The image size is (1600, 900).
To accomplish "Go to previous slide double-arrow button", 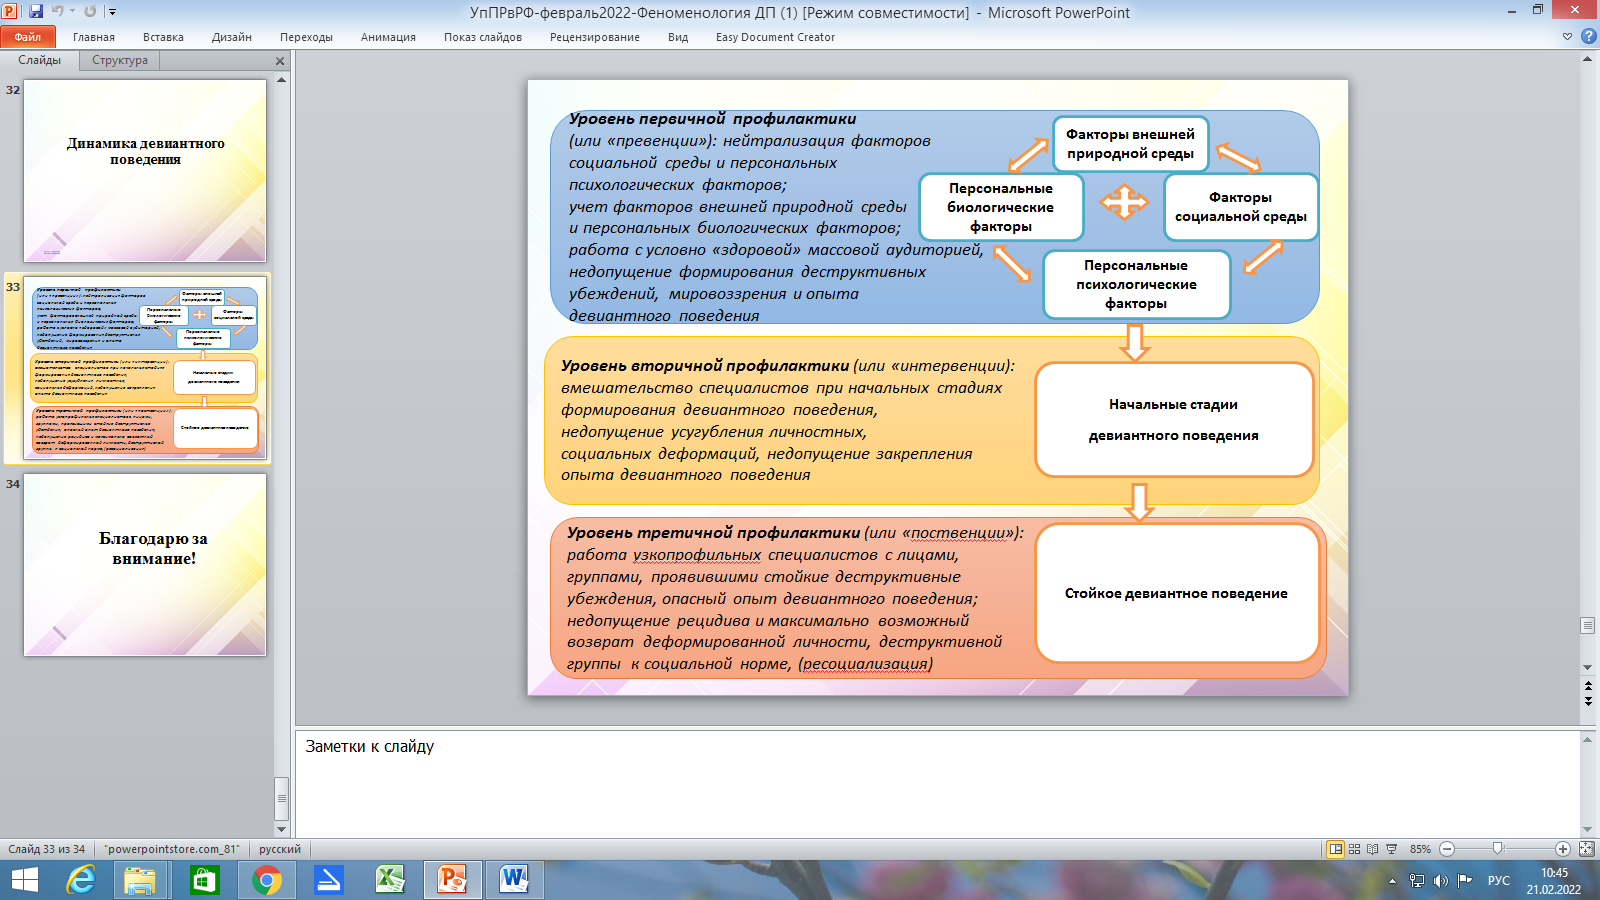I will 1588,685.
